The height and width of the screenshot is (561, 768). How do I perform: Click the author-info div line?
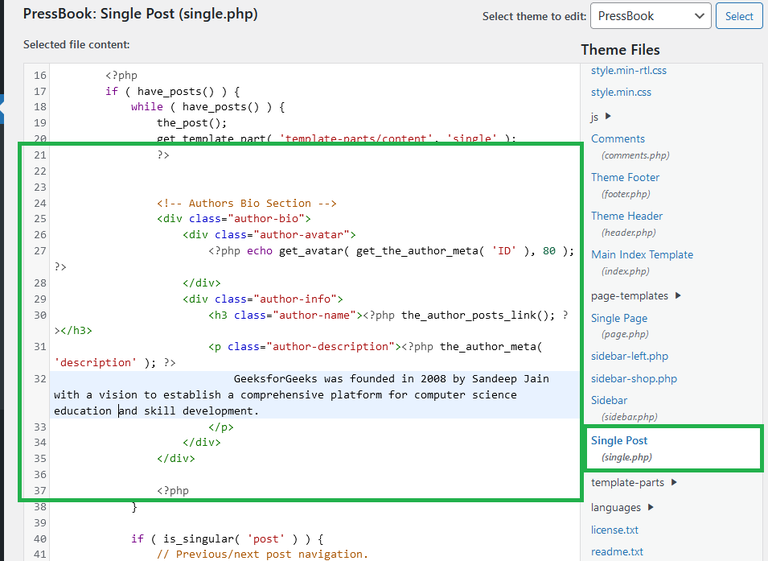click(x=263, y=299)
